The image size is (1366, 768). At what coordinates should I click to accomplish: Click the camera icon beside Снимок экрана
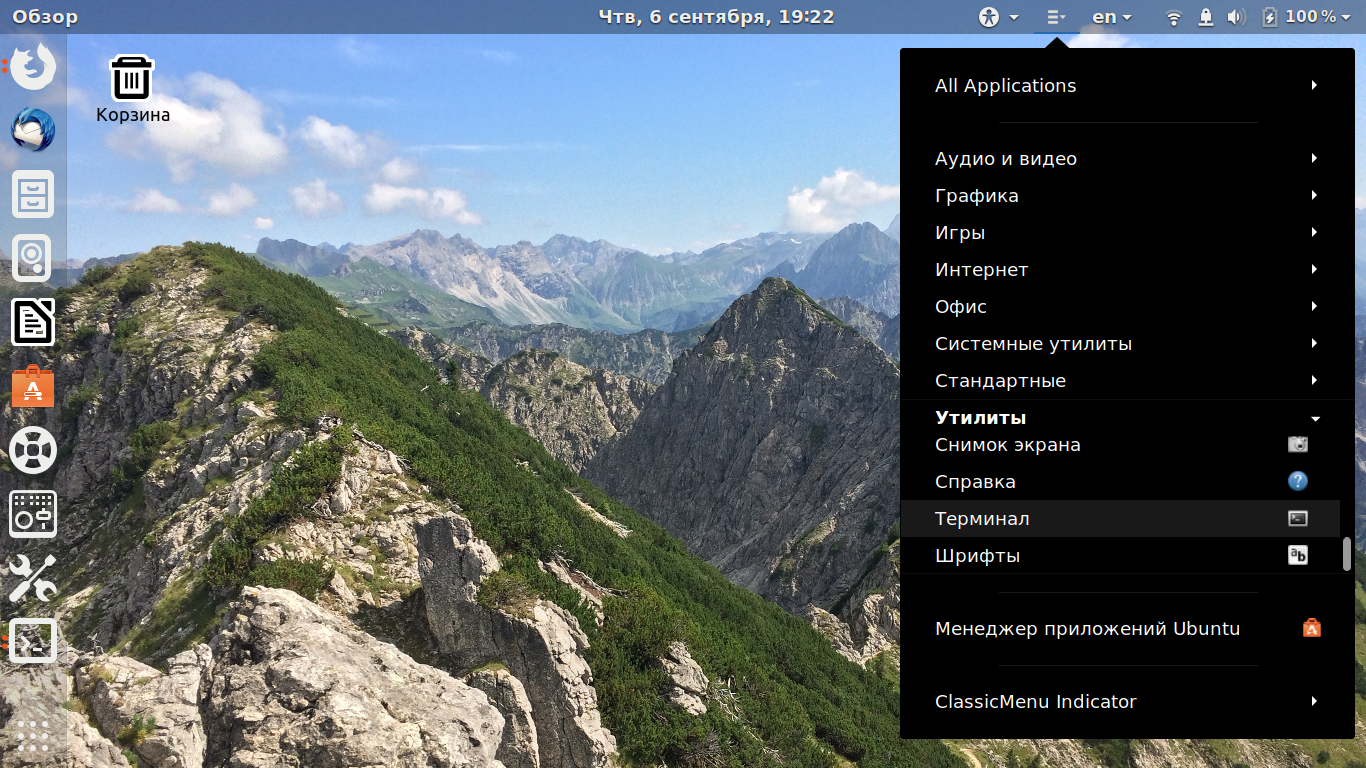(x=1297, y=445)
